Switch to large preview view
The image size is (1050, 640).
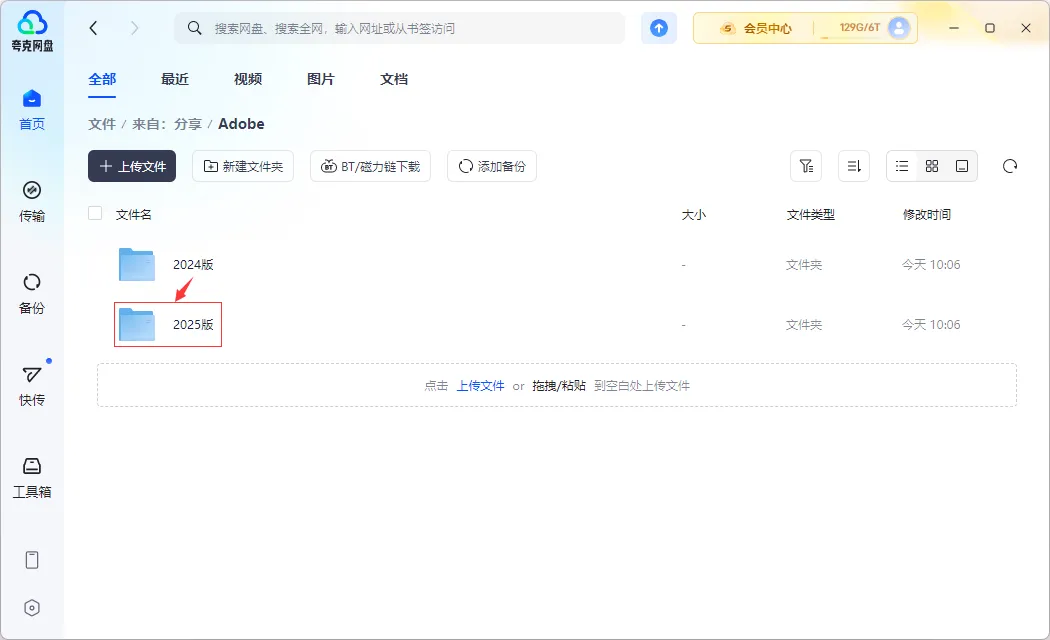[x=962, y=166]
